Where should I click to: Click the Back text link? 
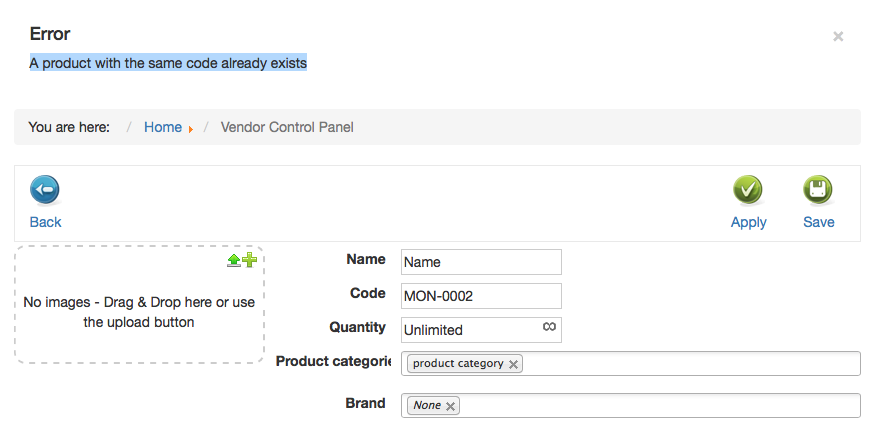(45, 222)
